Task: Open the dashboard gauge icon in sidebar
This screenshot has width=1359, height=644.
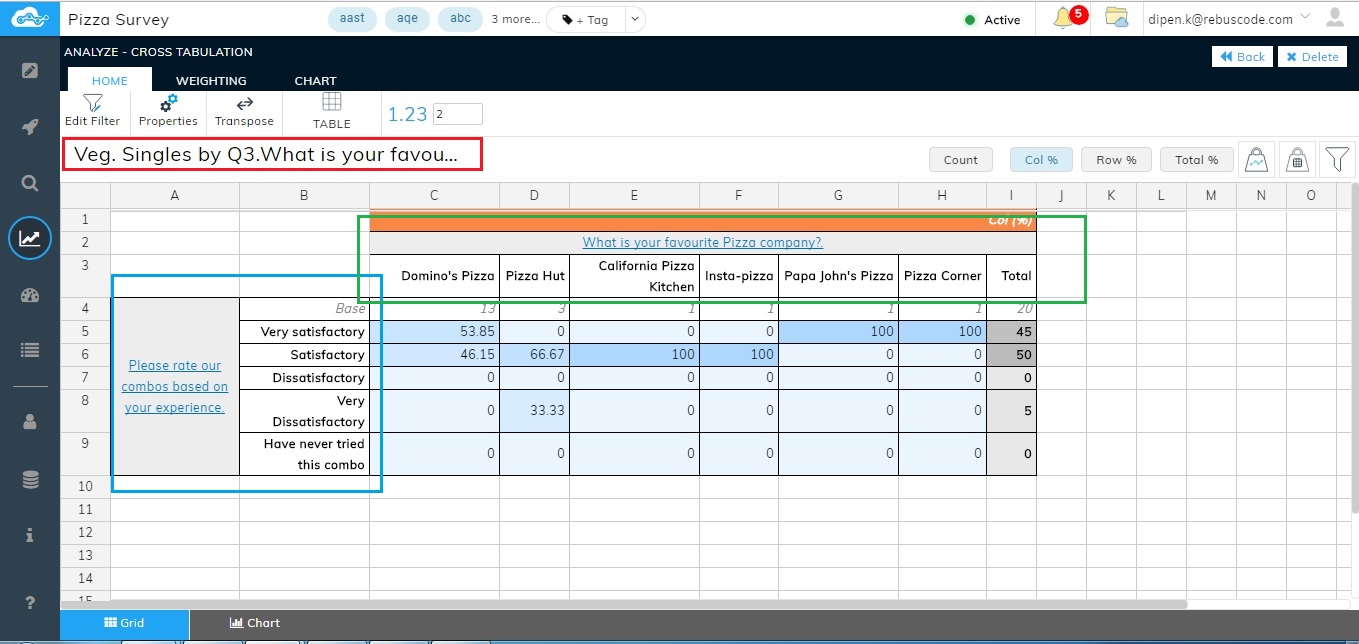Action: coord(30,295)
